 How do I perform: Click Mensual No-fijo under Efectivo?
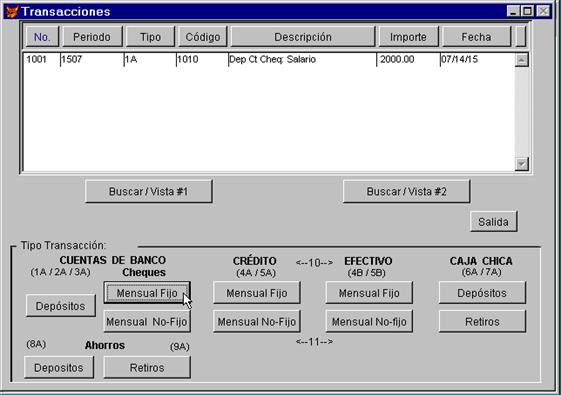(369, 322)
